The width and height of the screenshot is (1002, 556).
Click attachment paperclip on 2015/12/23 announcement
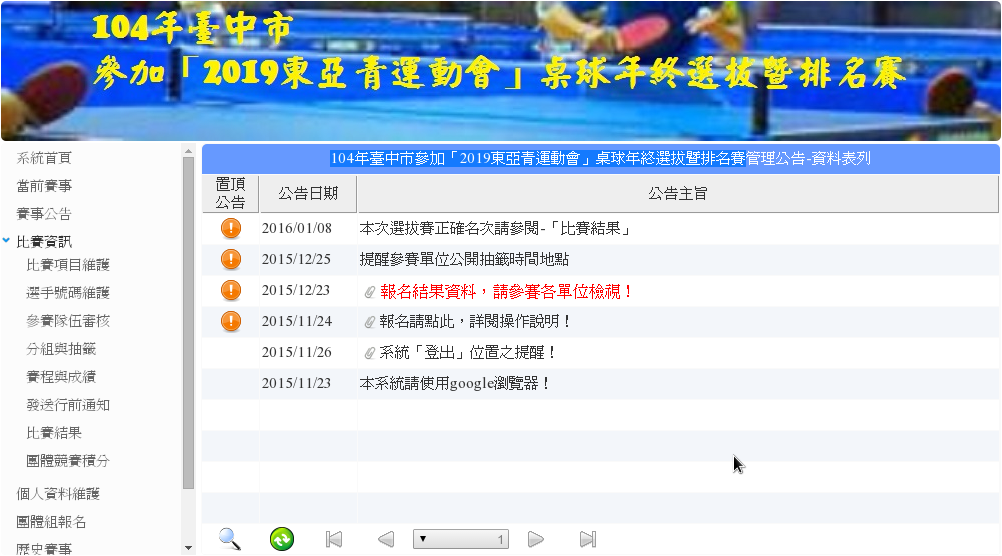coord(369,291)
